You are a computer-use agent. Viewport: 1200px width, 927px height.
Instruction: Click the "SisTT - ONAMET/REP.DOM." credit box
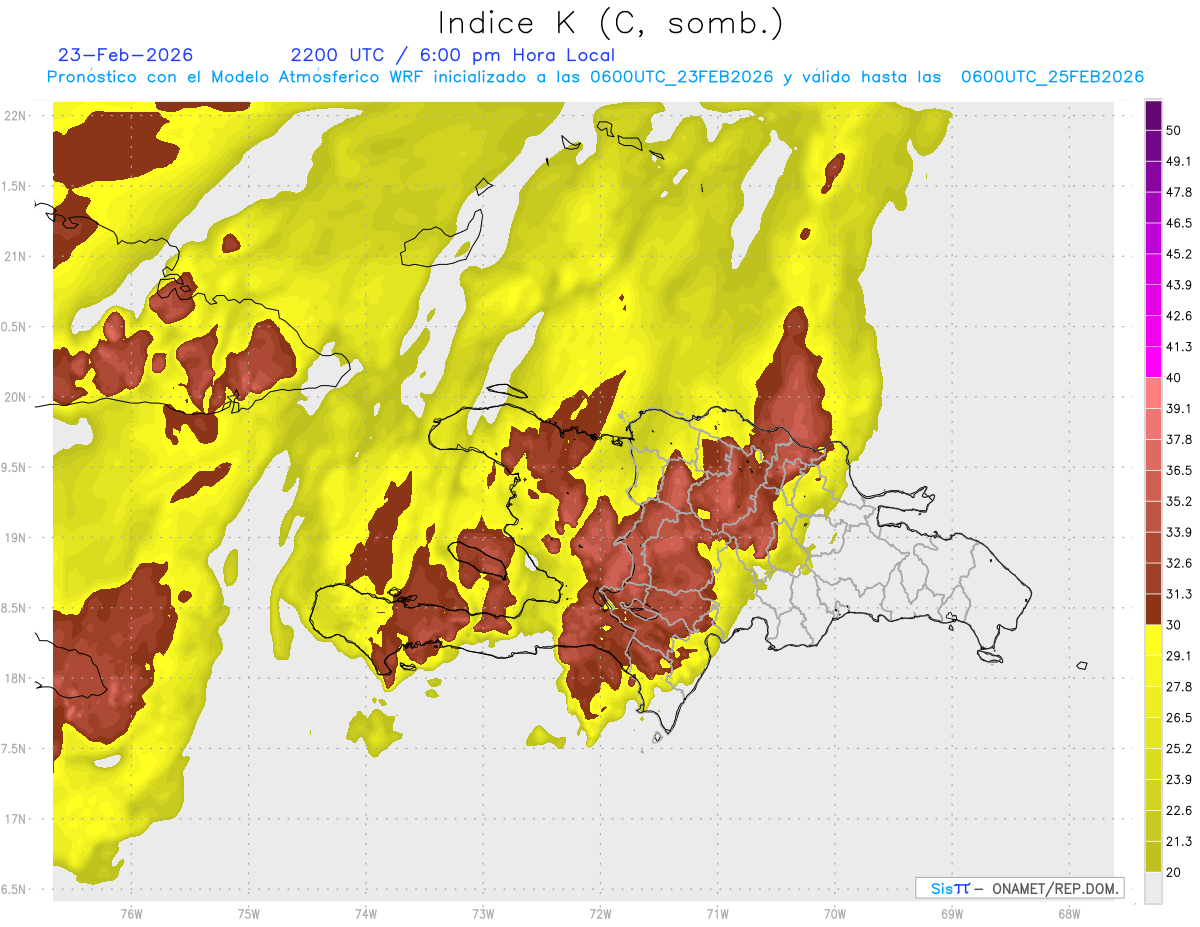(x=1019, y=888)
